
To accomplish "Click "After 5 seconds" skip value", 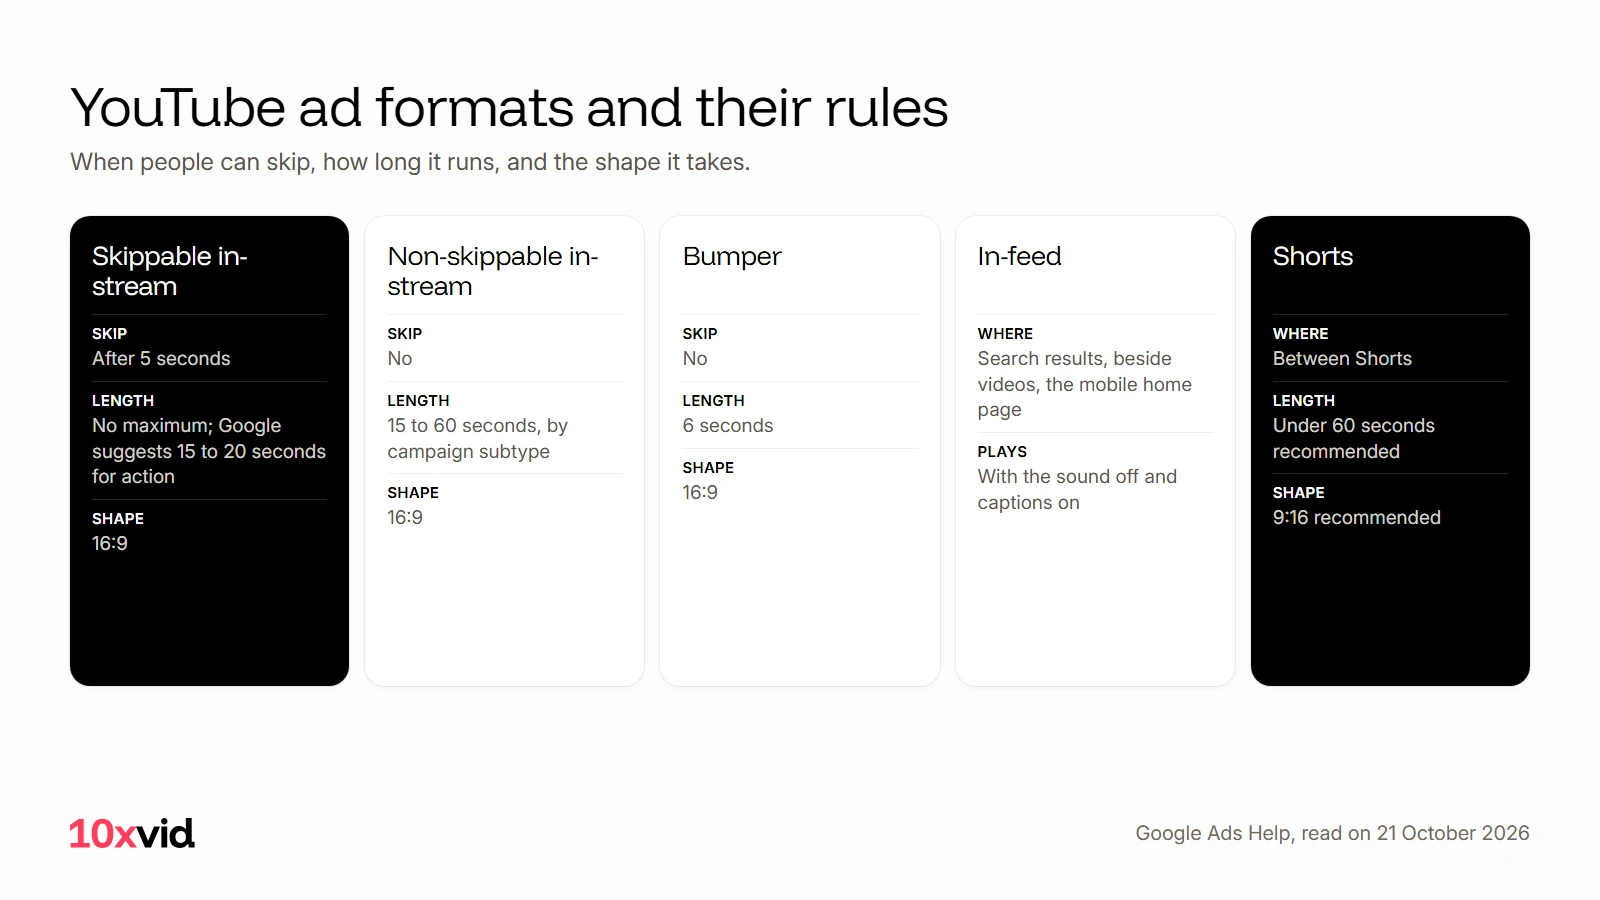I will (x=161, y=358).
